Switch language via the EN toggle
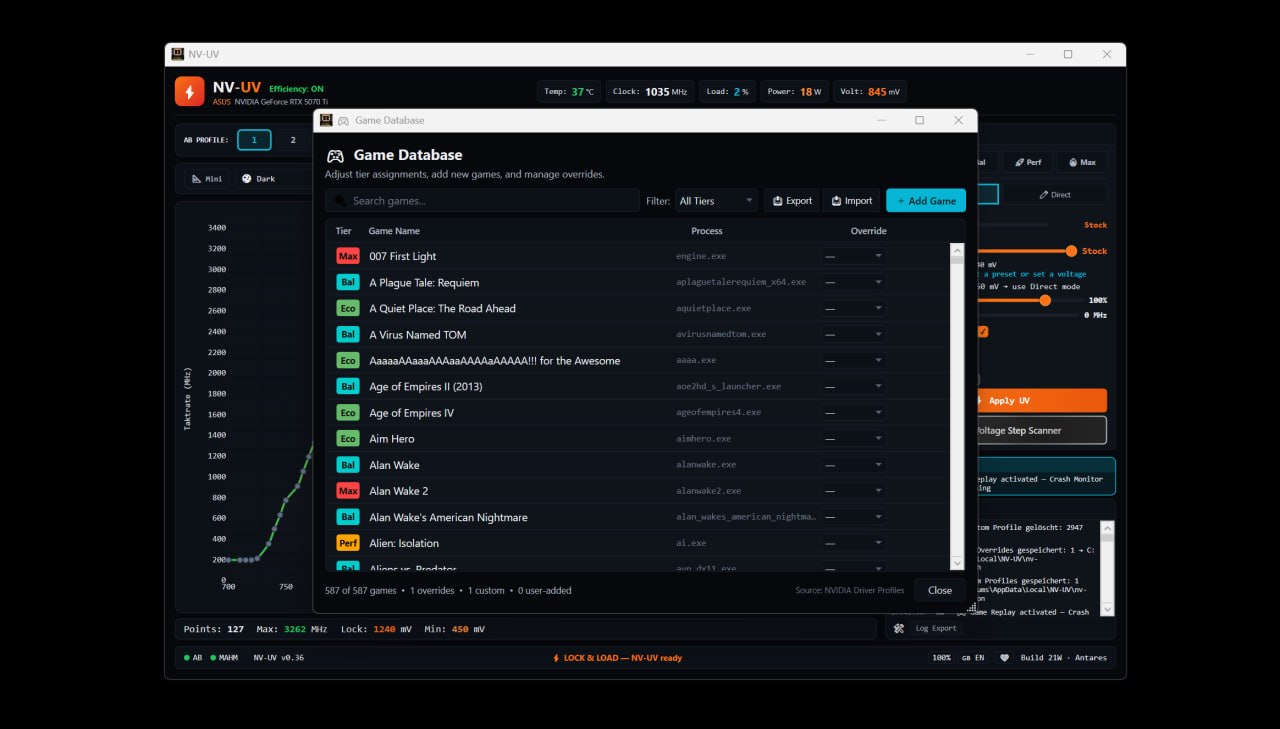Image resolution: width=1280 pixels, height=729 pixels. coord(973,658)
